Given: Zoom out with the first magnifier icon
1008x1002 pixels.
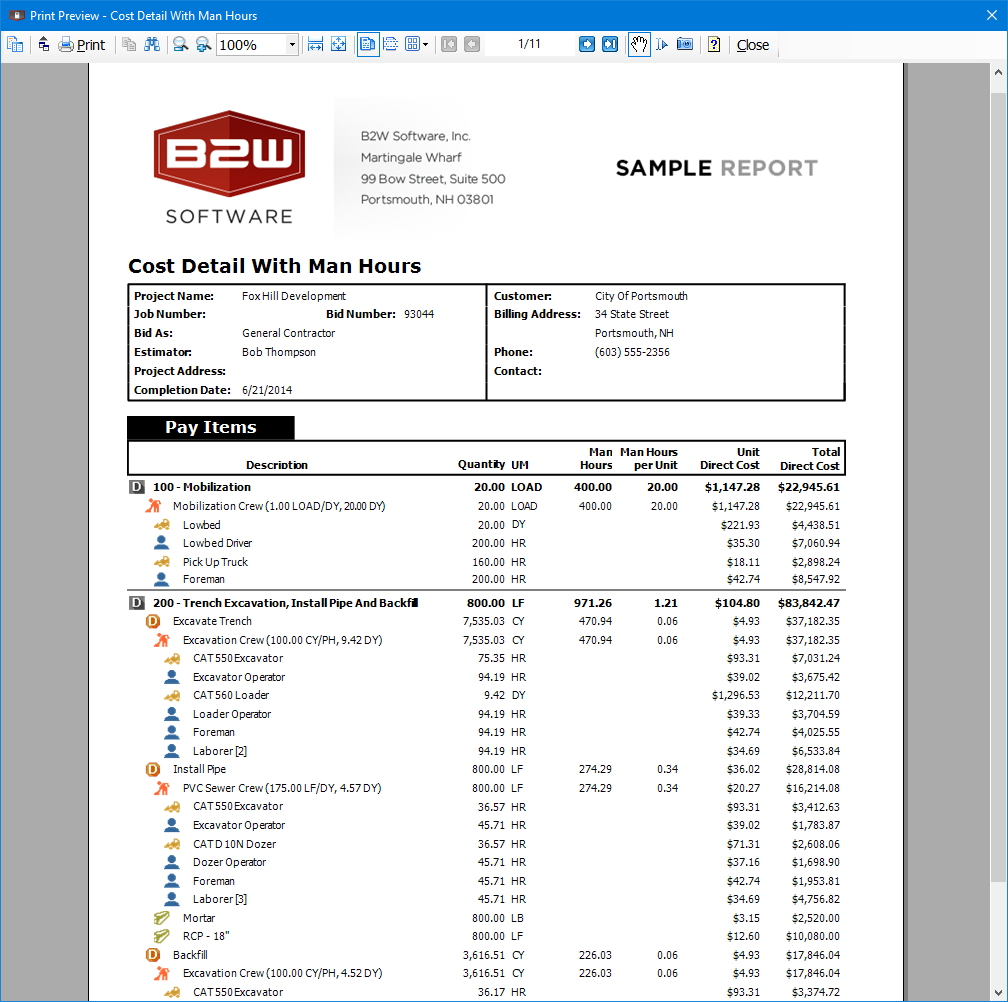Looking at the screenshot, I should point(181,44).
